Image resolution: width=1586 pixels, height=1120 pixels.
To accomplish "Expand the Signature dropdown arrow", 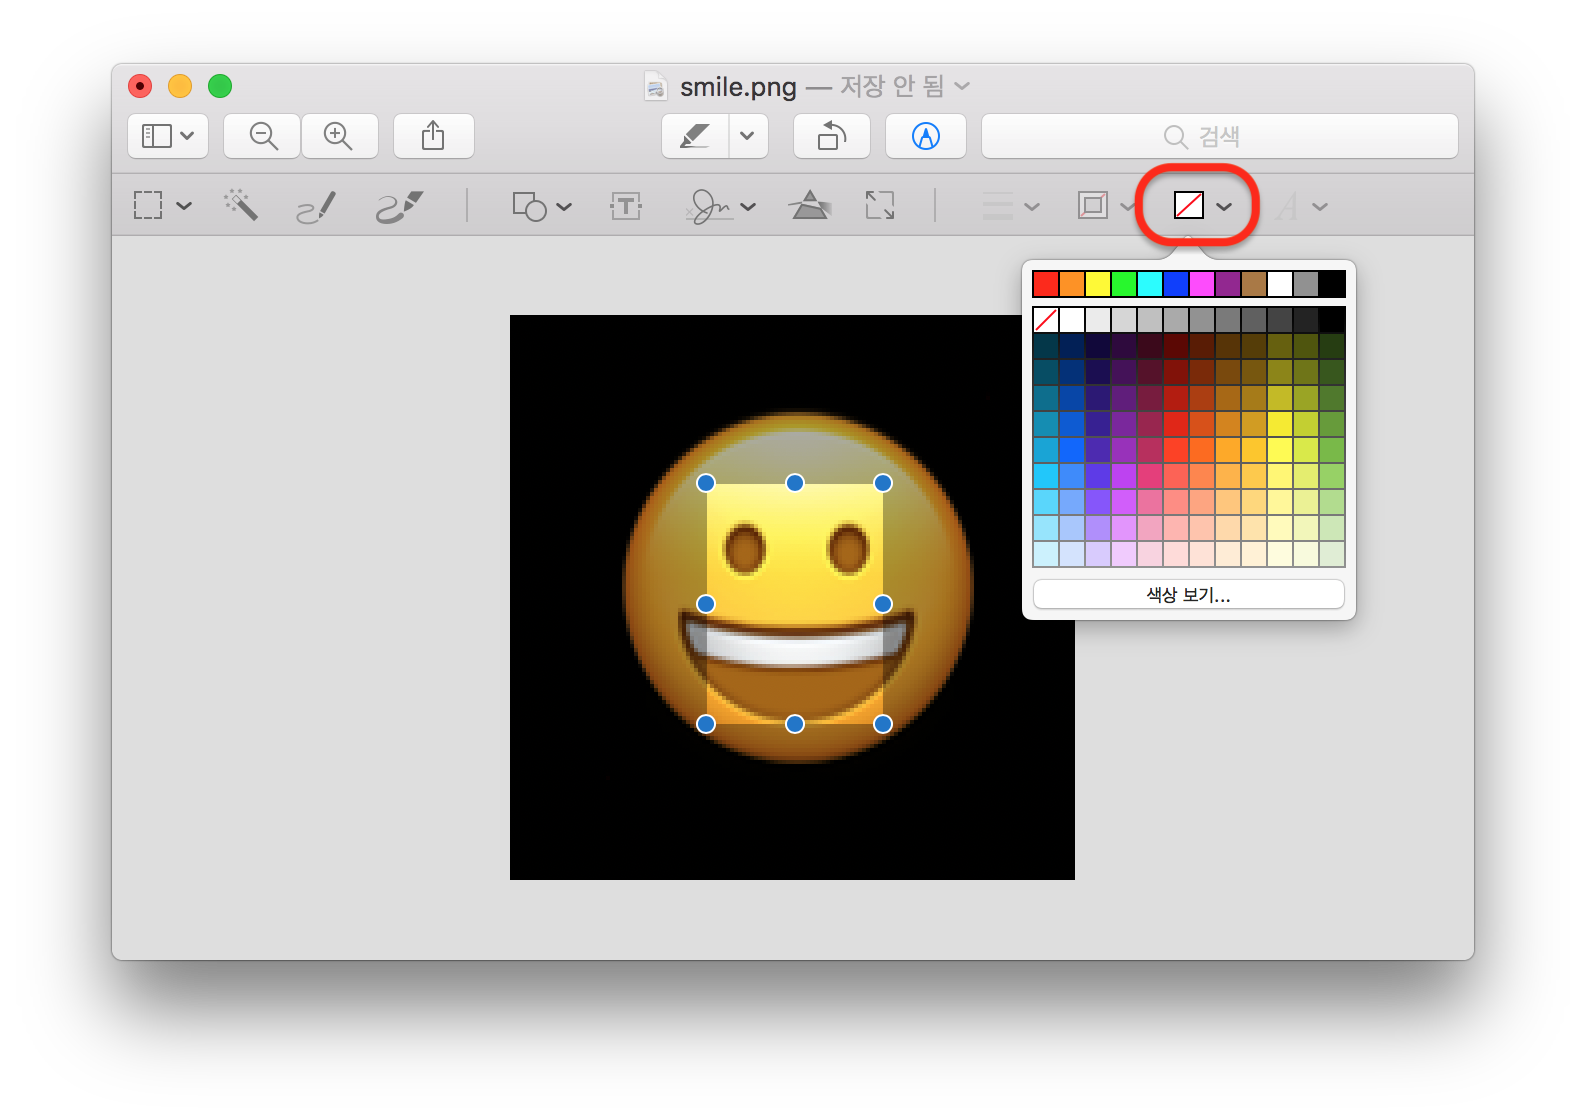I will [748, 207].
